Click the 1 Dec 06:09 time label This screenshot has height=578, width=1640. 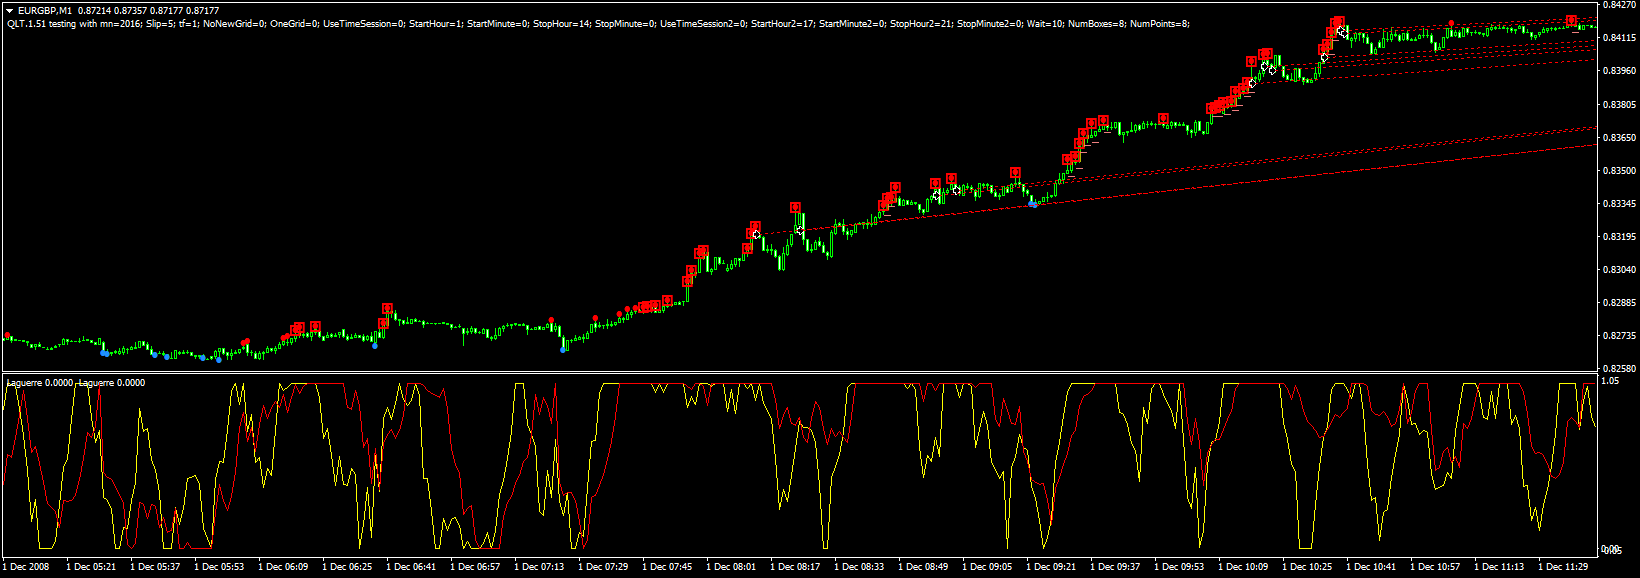pyautogui.click(x=283, y=567)
